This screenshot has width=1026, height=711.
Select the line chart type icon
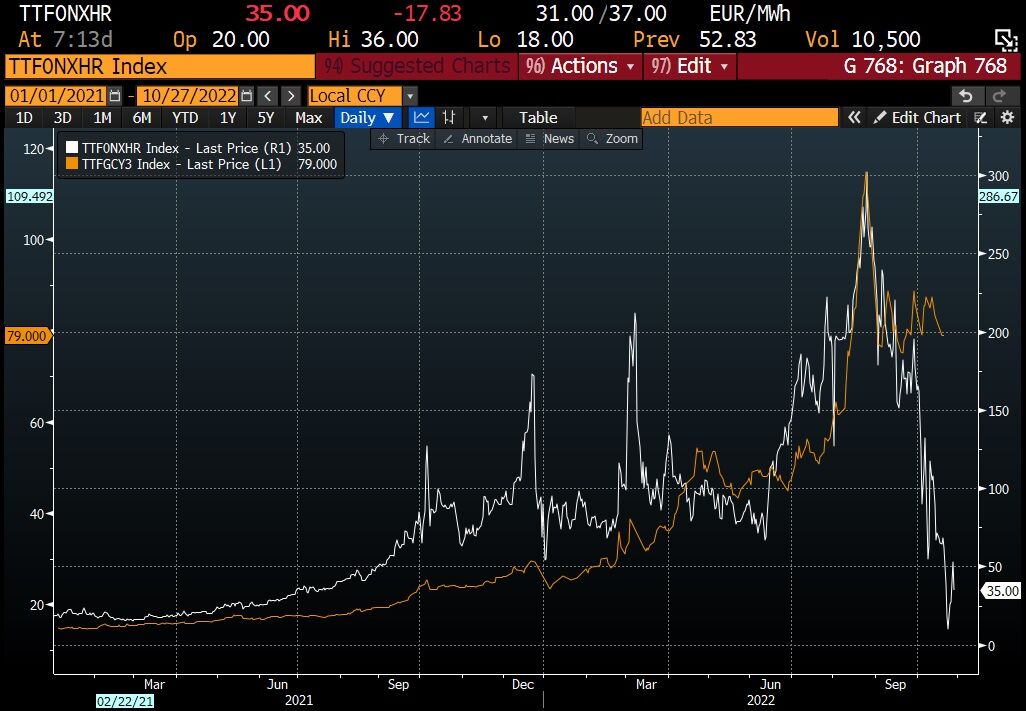tap(421, 118)
